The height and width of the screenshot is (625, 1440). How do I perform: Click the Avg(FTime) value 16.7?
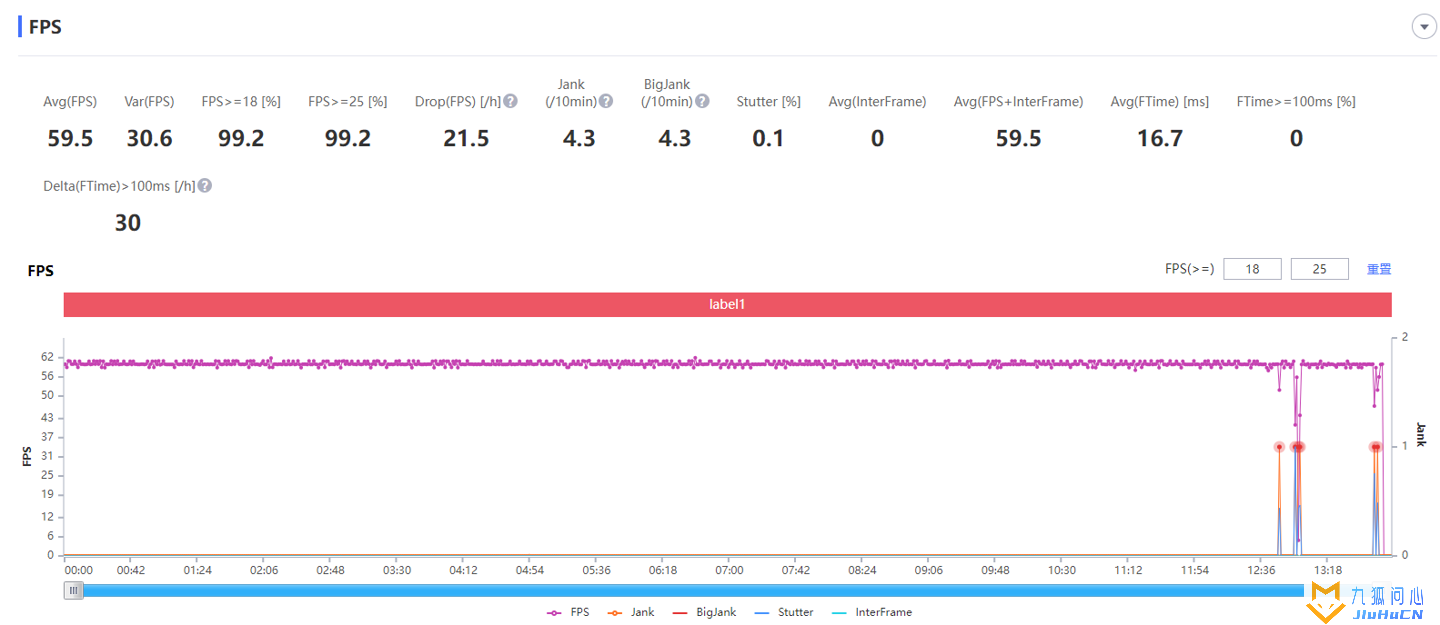(x=1160, y=138)
